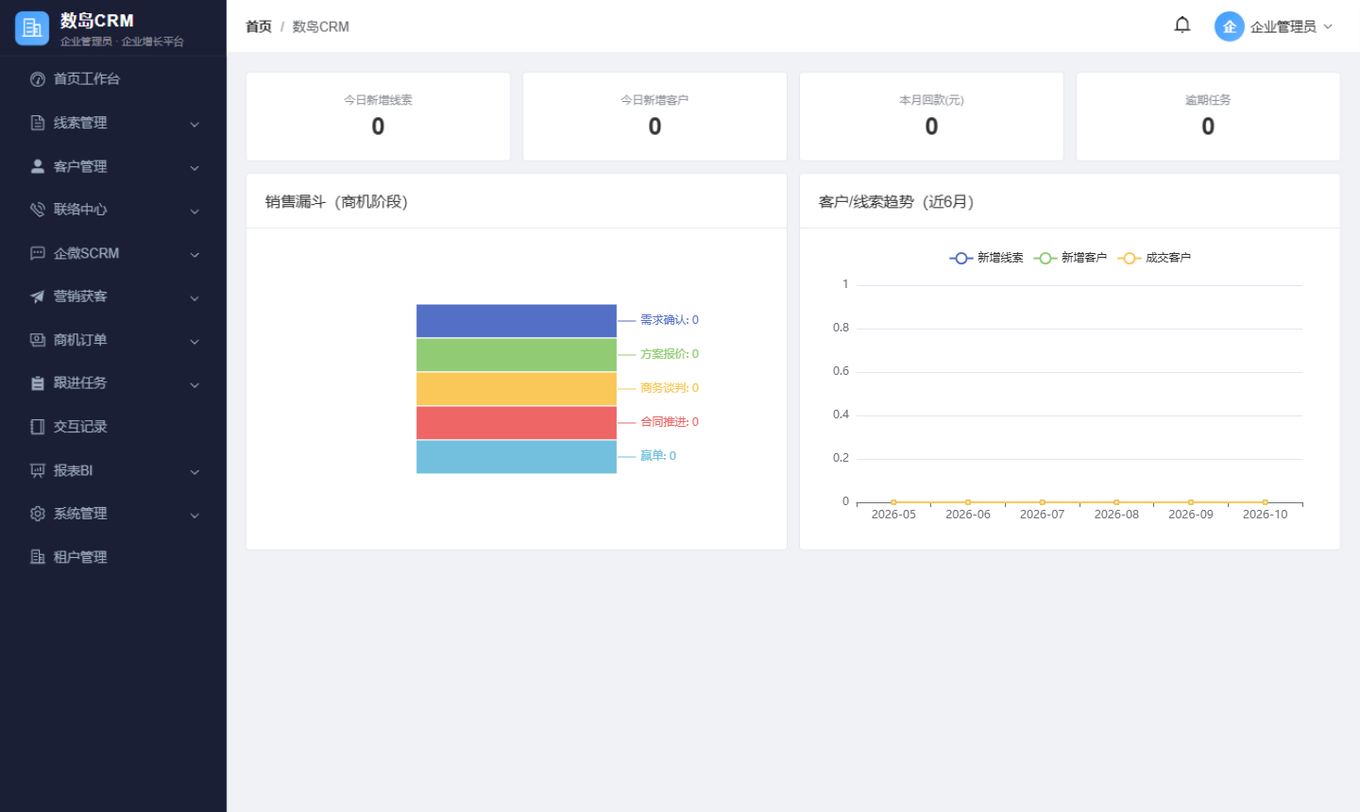Click the 跟进任务 clipboard icon
Viewport: 1360px width, 812px height.
[x=38, y=383]
